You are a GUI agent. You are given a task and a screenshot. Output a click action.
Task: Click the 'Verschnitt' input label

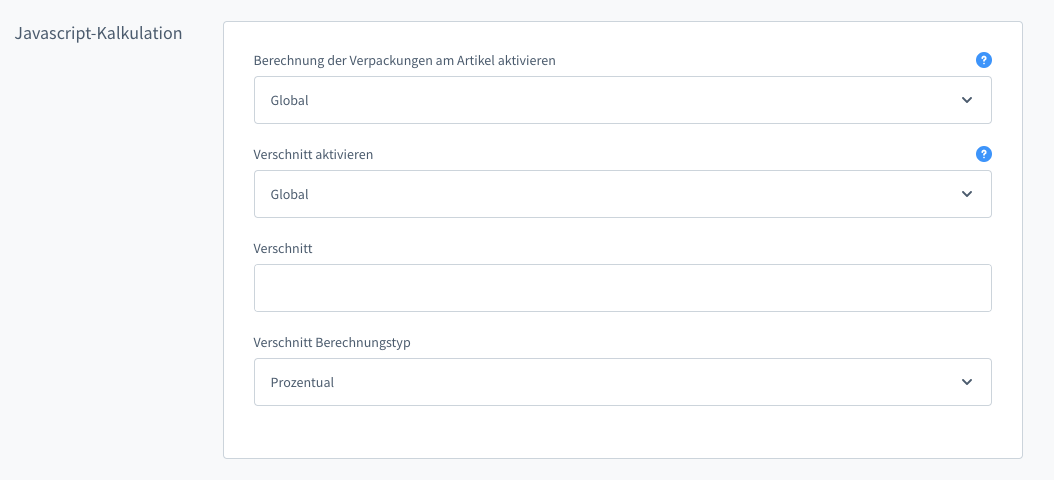coord(283,249)
